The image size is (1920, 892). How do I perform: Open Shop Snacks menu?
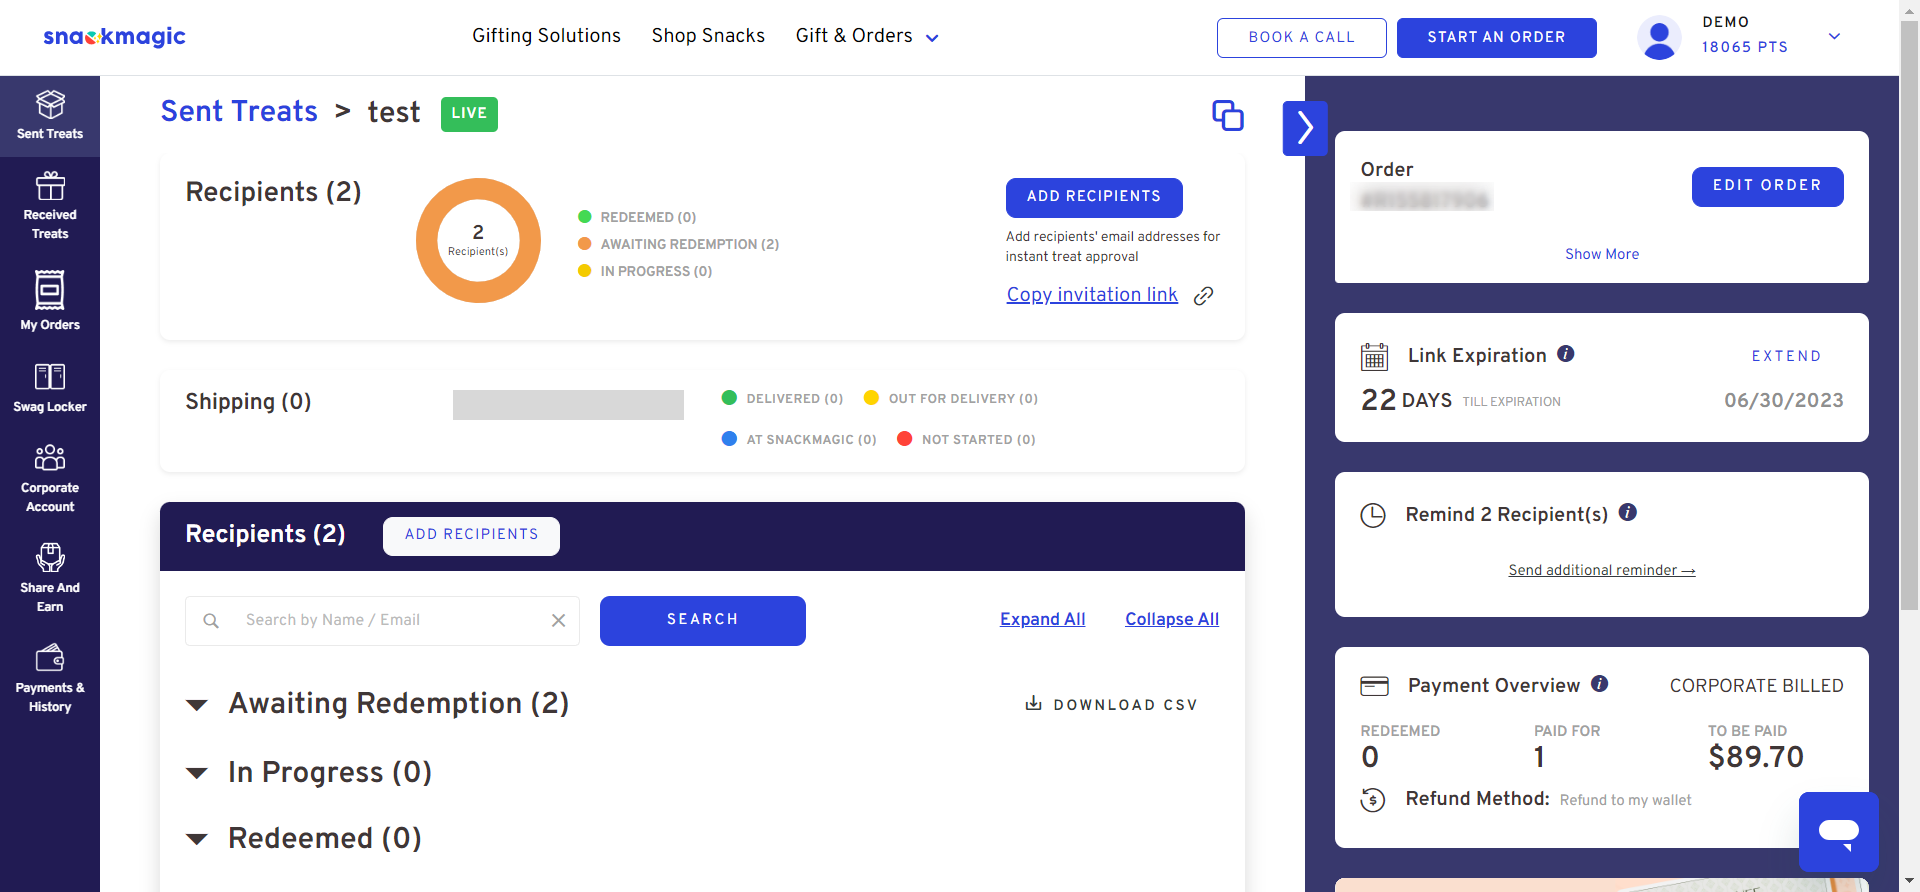pos(708,36)
